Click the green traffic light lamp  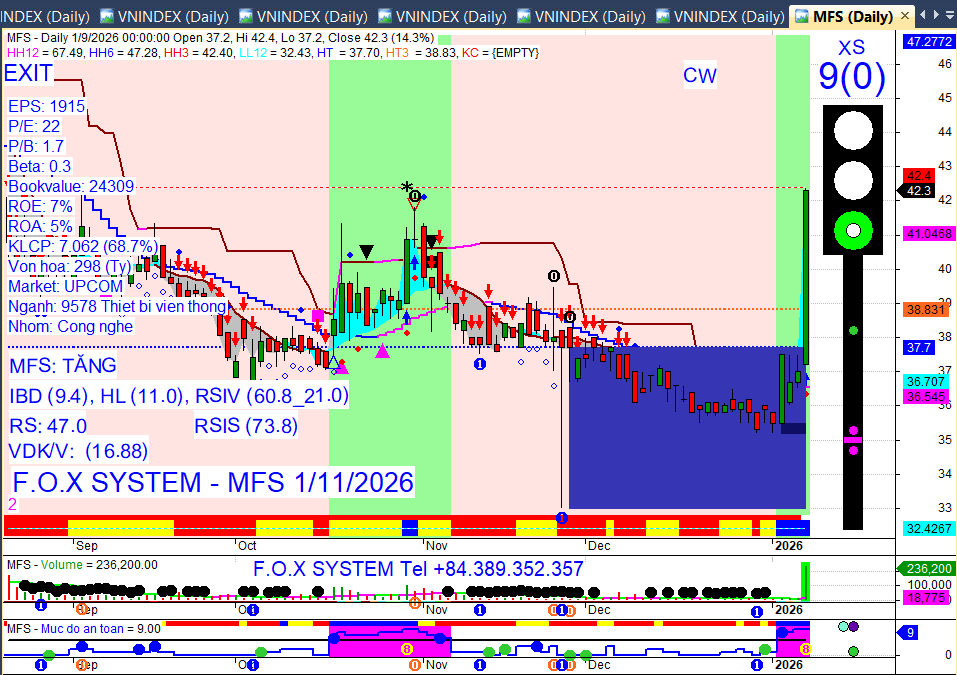(853, 231)
